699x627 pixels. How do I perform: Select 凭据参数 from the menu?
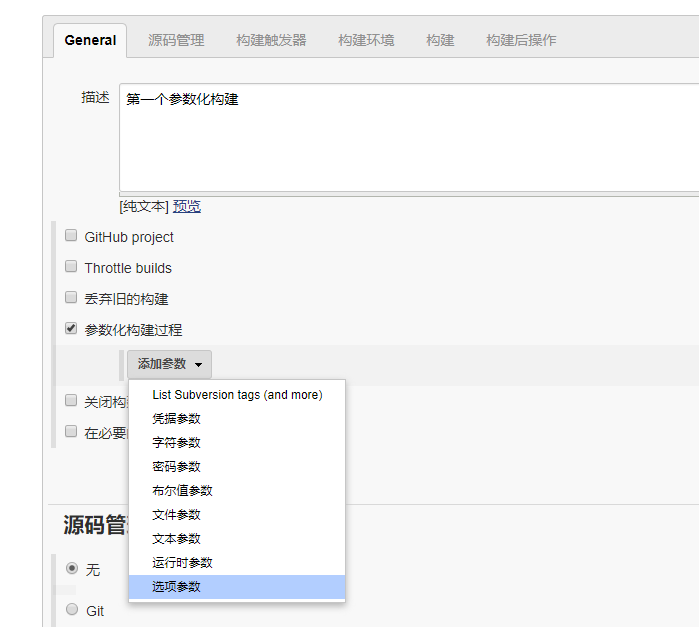point(176,419)
